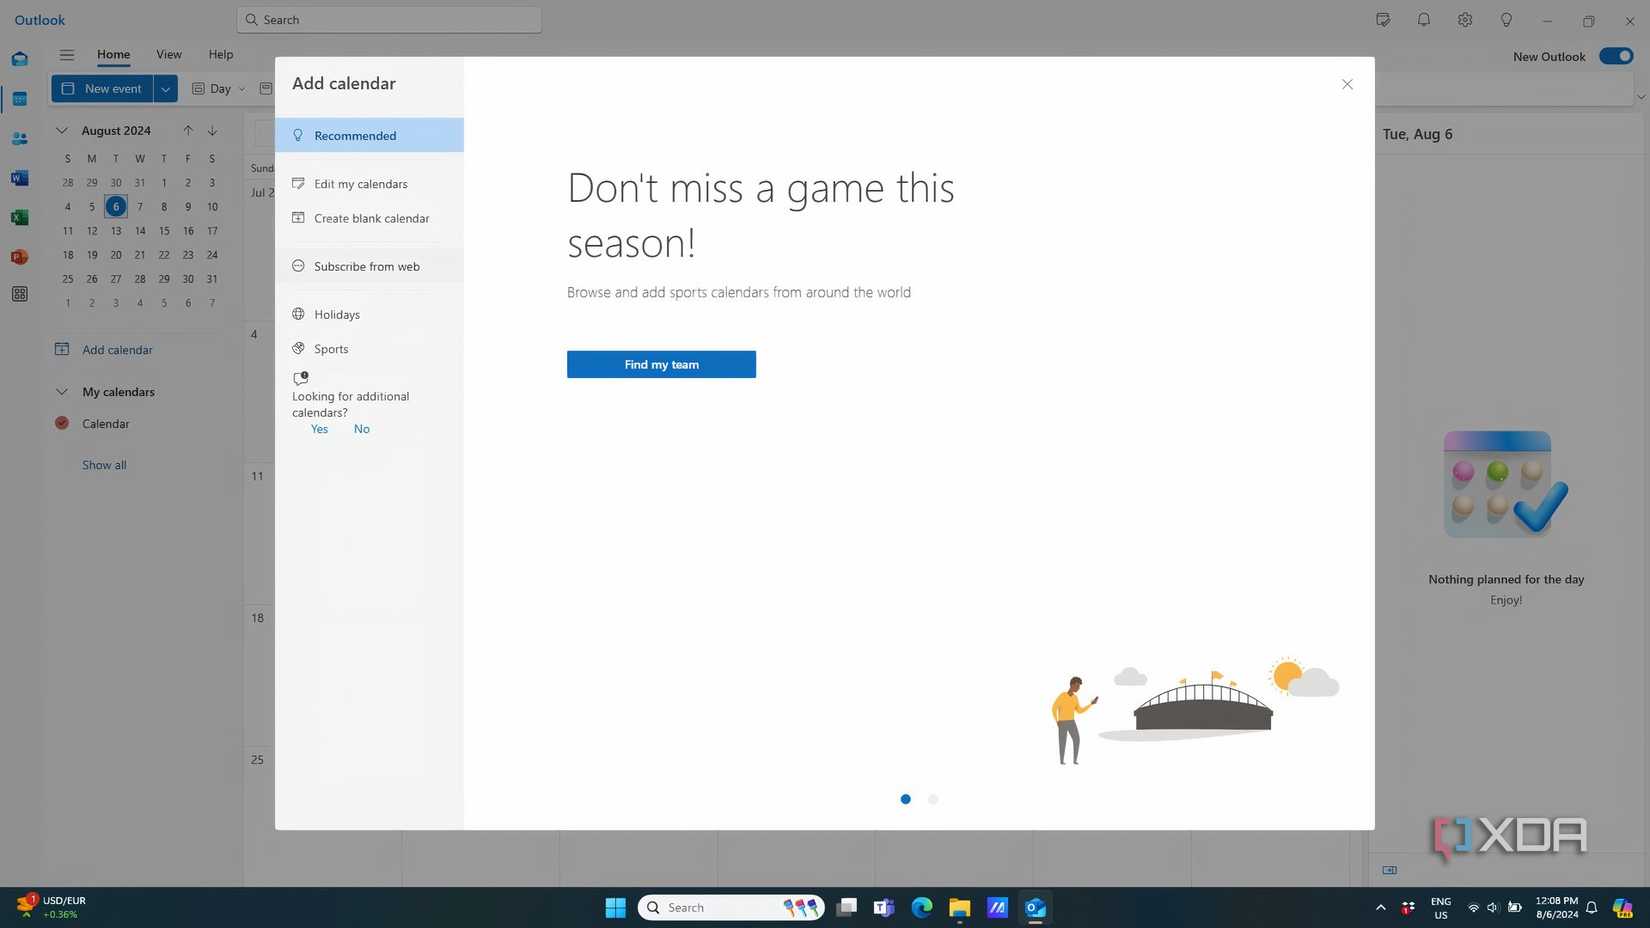The image size is (1650, 928).
Task: Toggle the Calendar color checkbox
Action: (x=62, y=424)
